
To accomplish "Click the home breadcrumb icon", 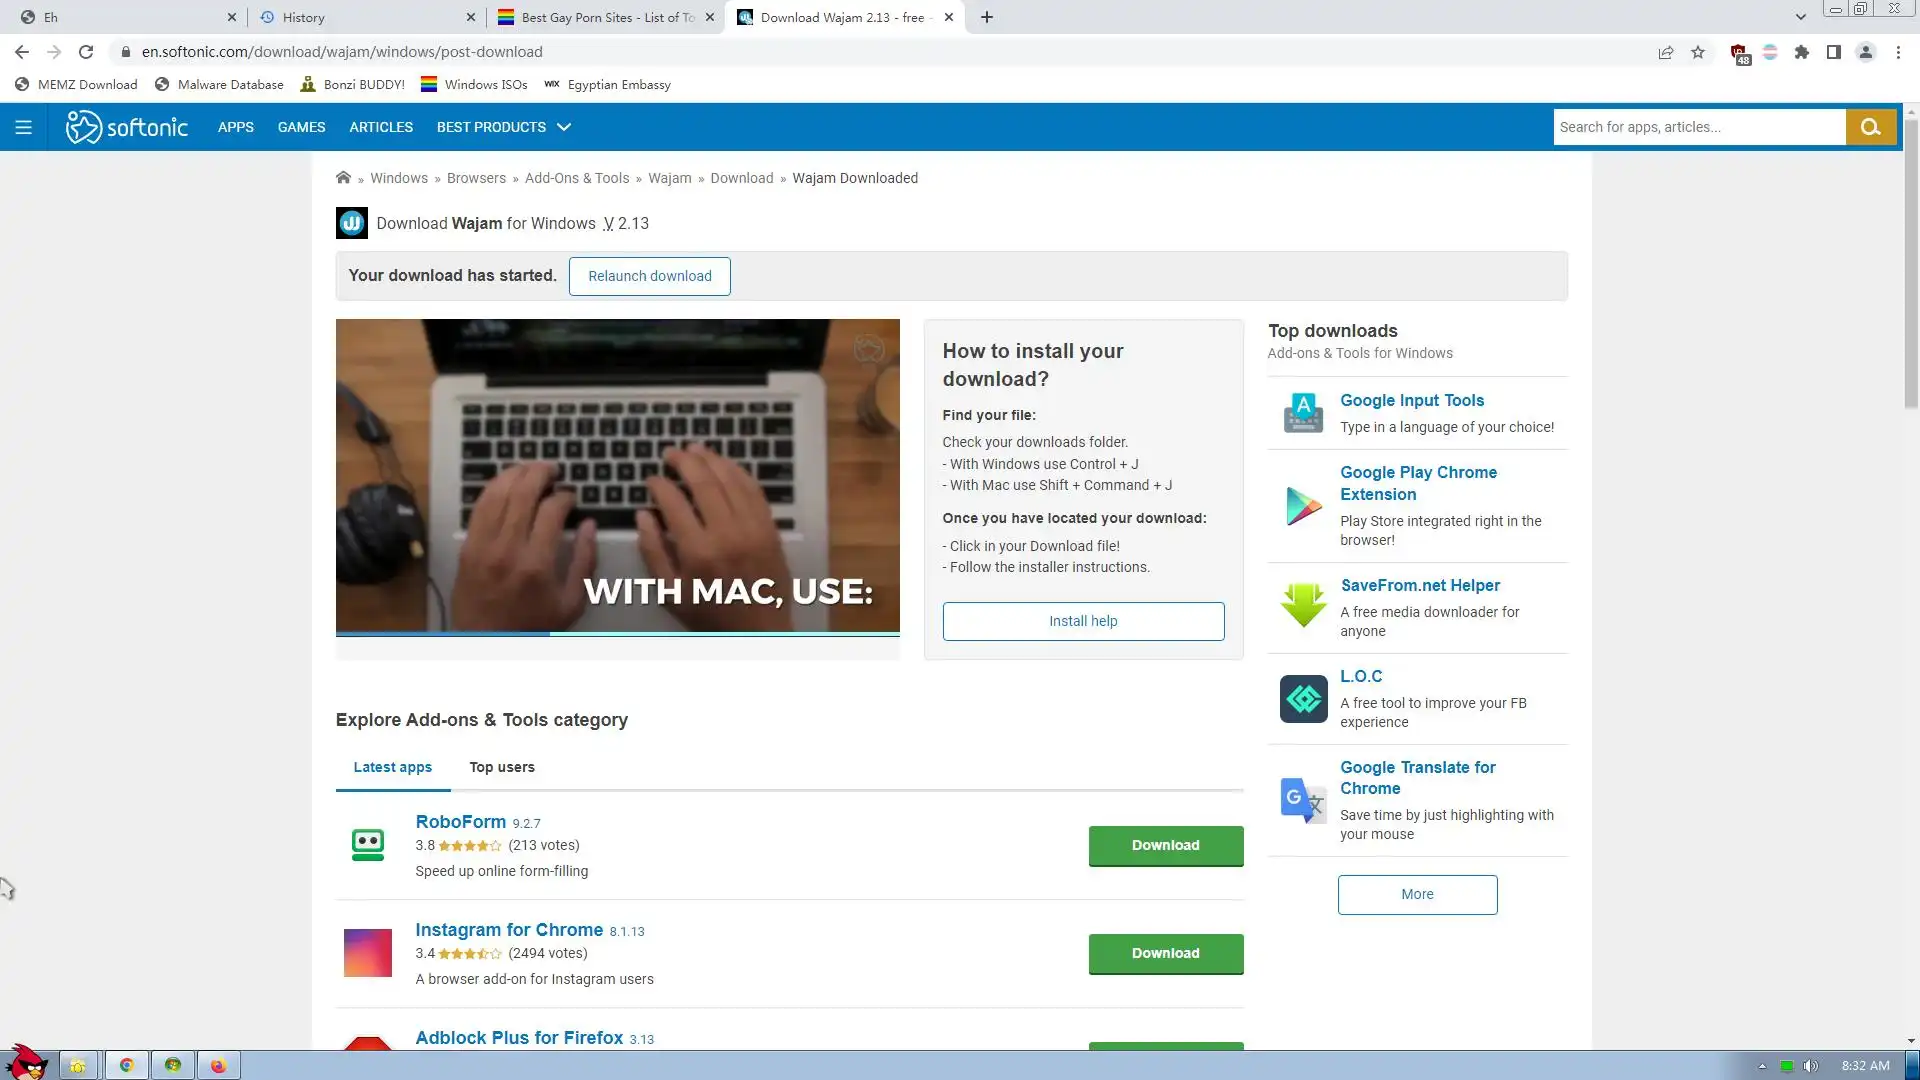I will (343, 178).
